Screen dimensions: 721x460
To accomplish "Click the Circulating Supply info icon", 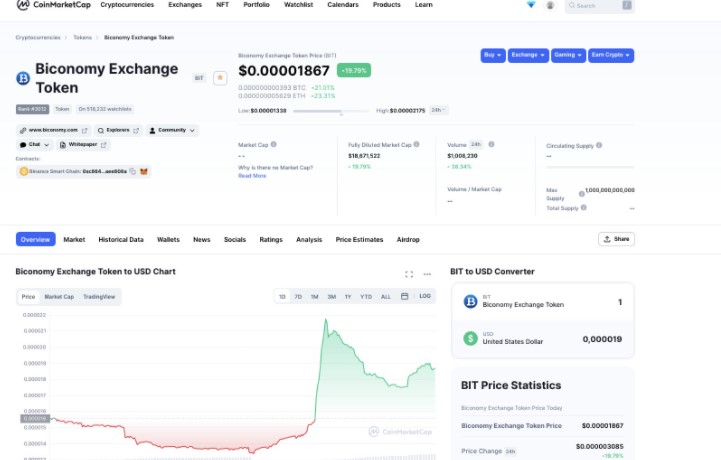I will [599, 145].
